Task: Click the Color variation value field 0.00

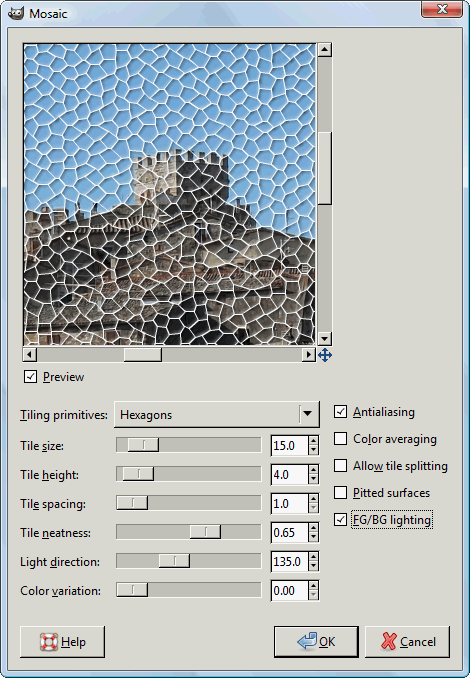Action: click(289, 590)
